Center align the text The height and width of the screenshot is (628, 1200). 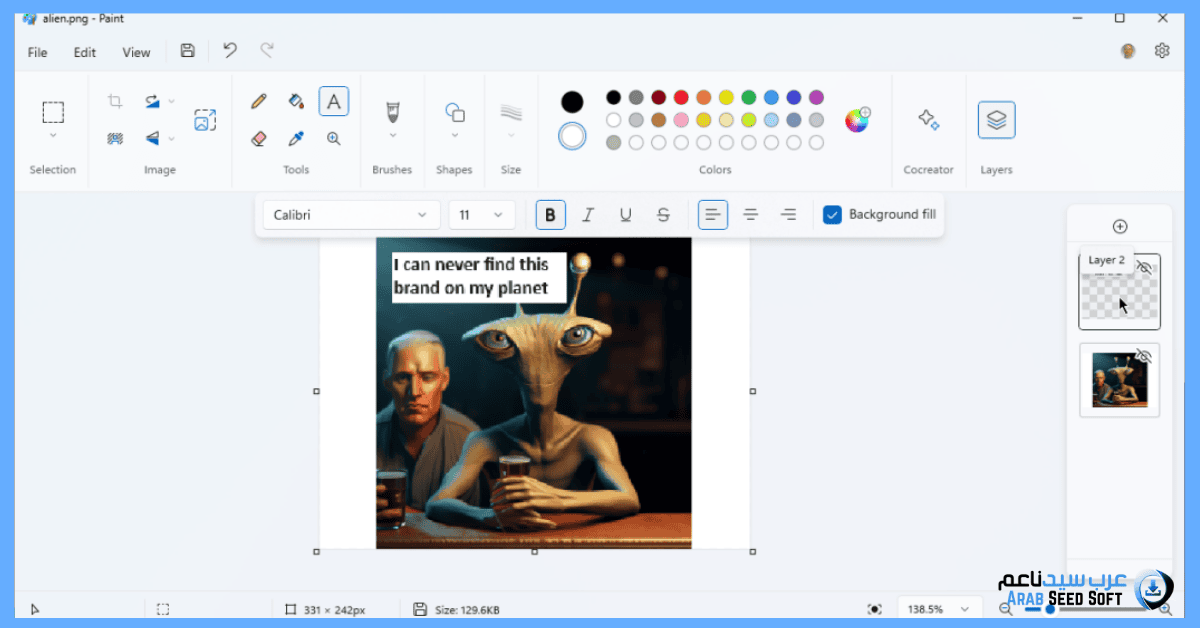[x=750, y=215]
